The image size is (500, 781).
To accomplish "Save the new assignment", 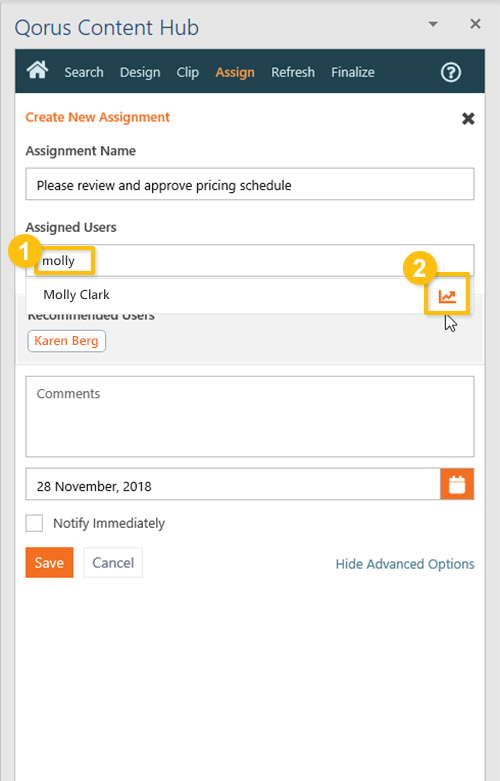I will [49, 562].
